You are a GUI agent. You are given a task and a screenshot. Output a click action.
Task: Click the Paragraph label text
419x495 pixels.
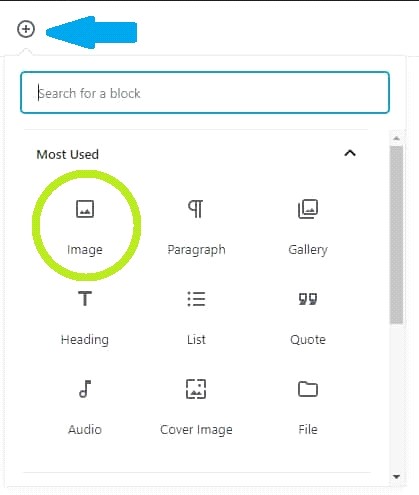(196, 250)
